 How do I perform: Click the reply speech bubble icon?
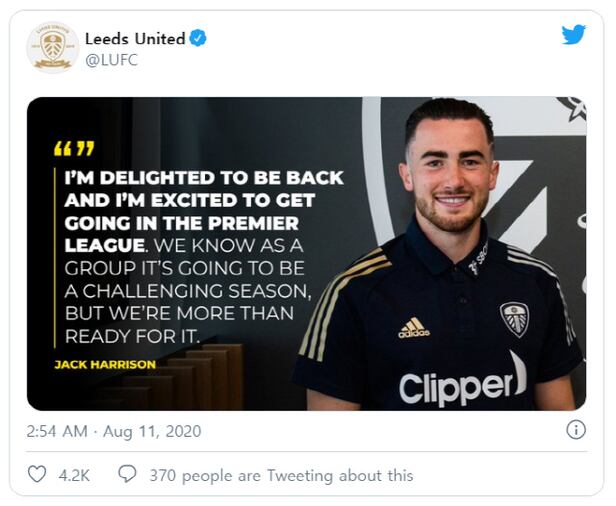click(127, 475)
